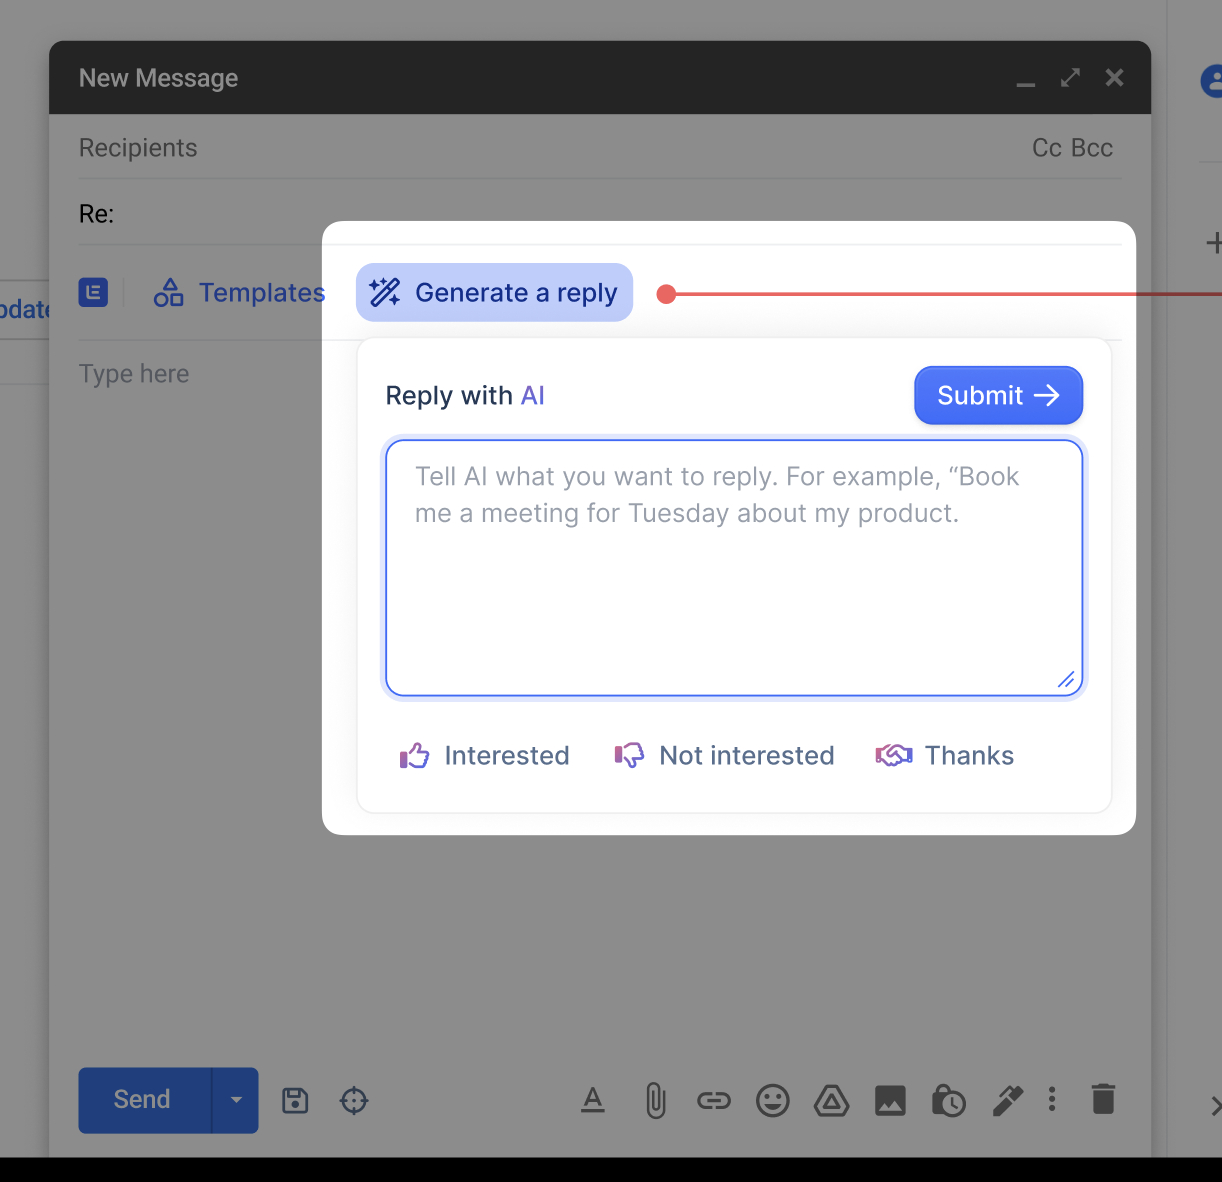
Task: Insert an emoji into the email
Action: (x=773, y=1100)
